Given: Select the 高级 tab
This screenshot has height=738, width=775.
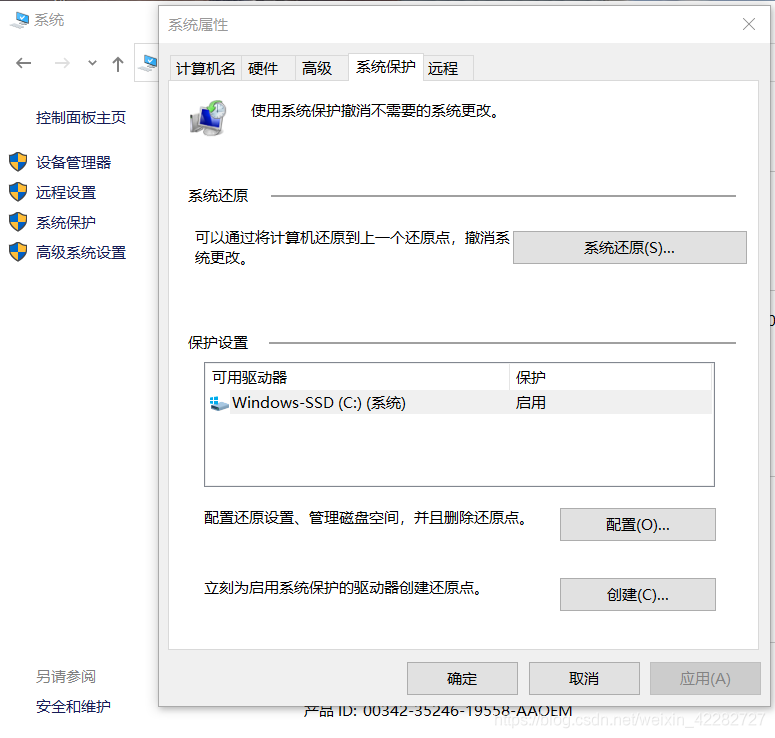Looking at the screenshot, I should click(321, 68).
